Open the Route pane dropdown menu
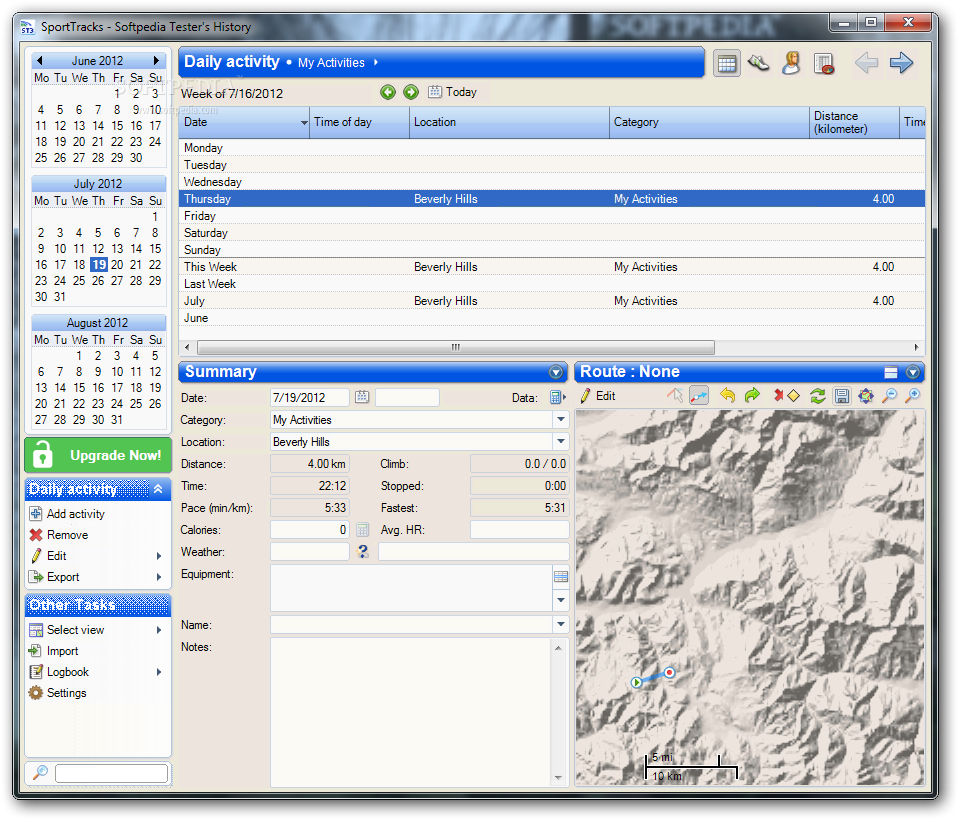 913,372
